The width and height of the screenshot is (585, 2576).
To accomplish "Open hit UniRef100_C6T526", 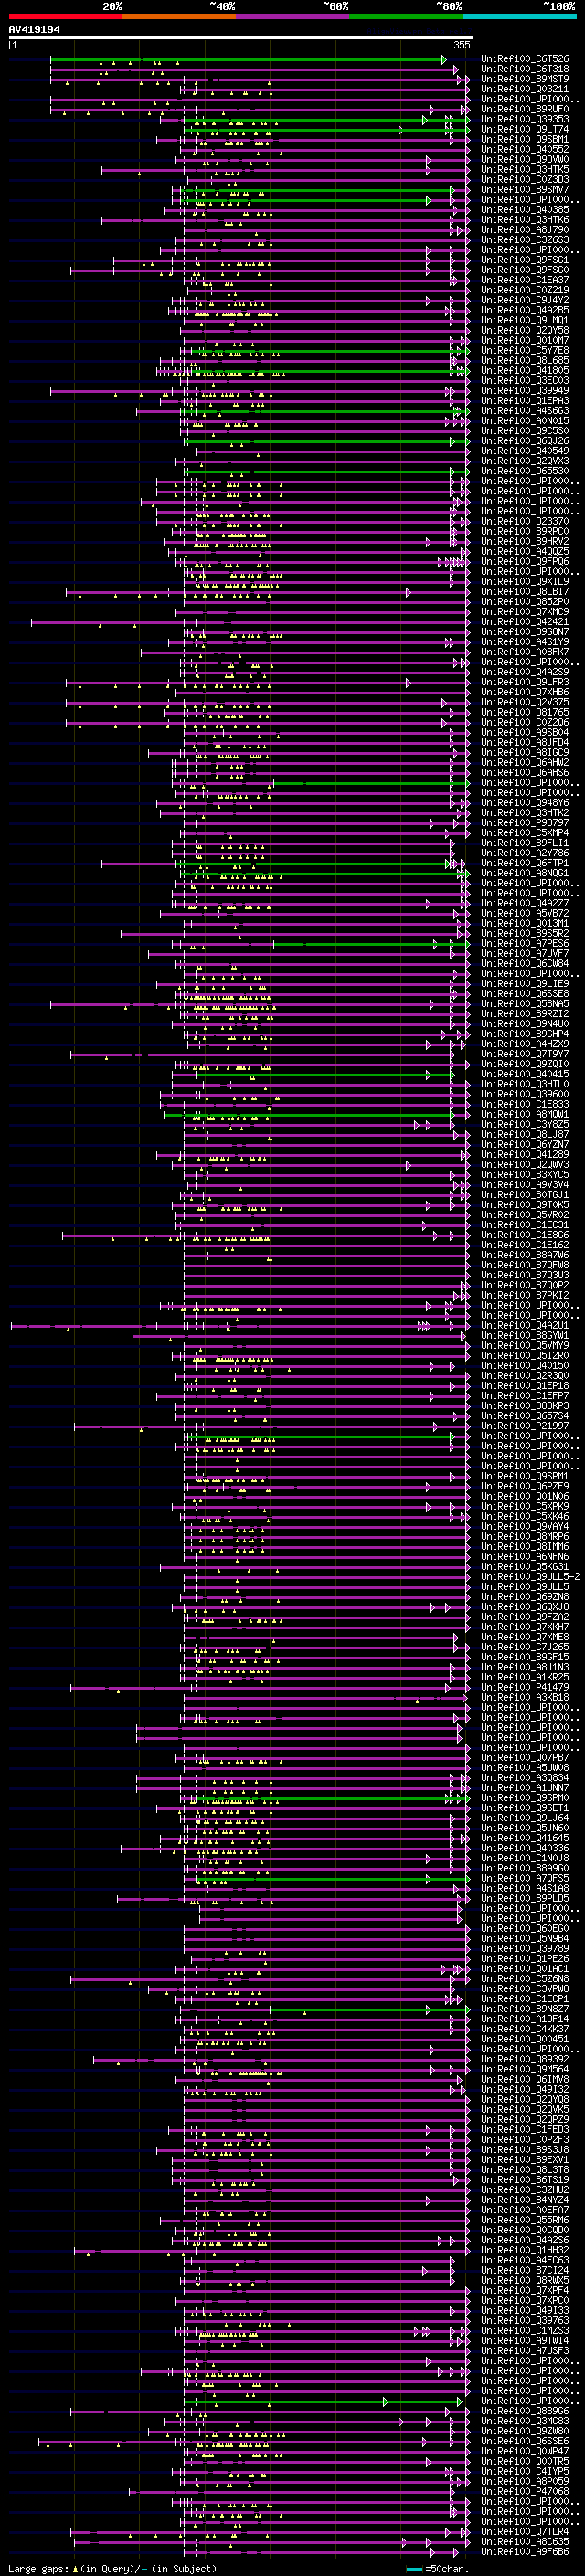I will tap(525, 59).
